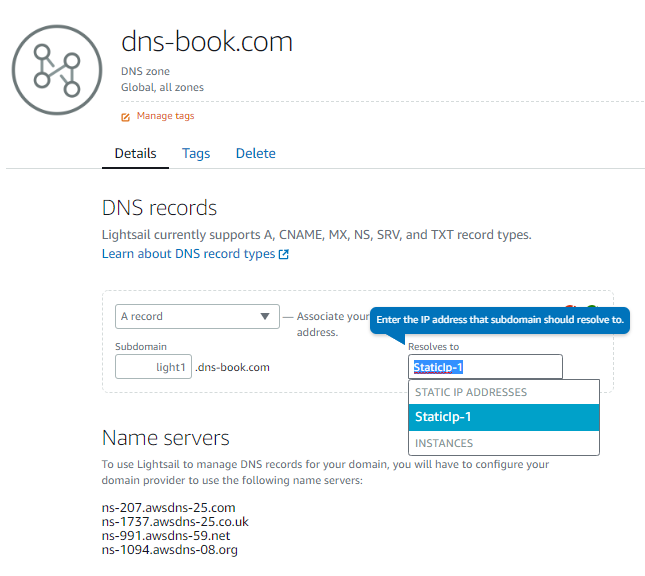This screenshot has width=645, height=576.
Task: Open Learn about DNS record types link
Action: point(188,254)
